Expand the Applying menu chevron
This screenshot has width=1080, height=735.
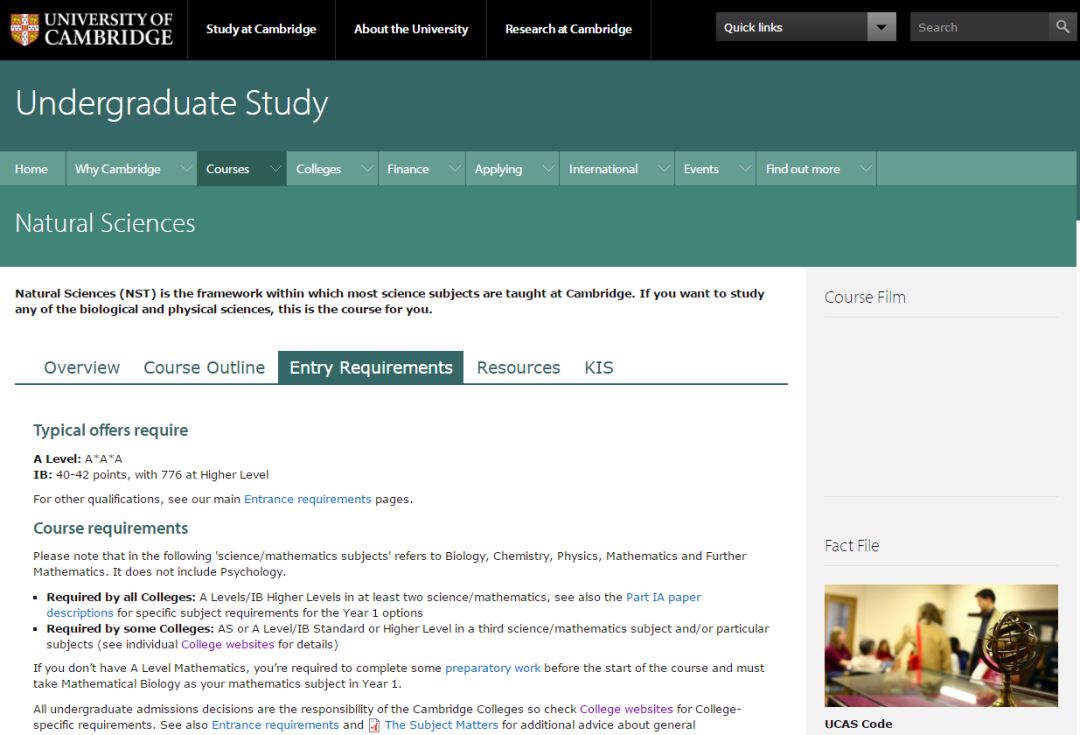coord(548,169)
